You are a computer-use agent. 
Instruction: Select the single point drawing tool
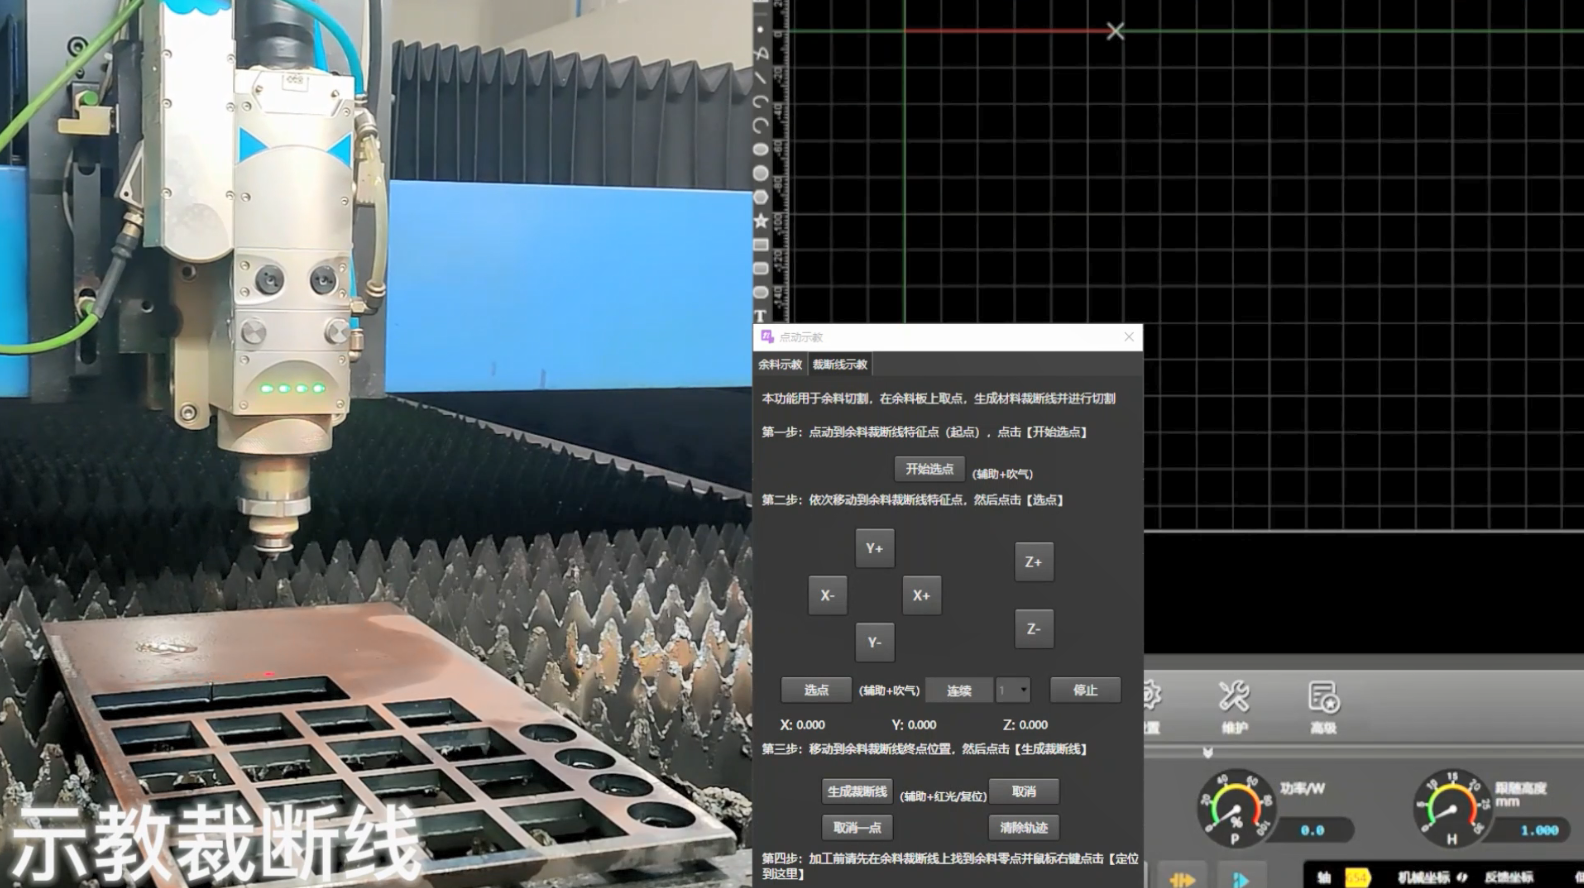761,30
